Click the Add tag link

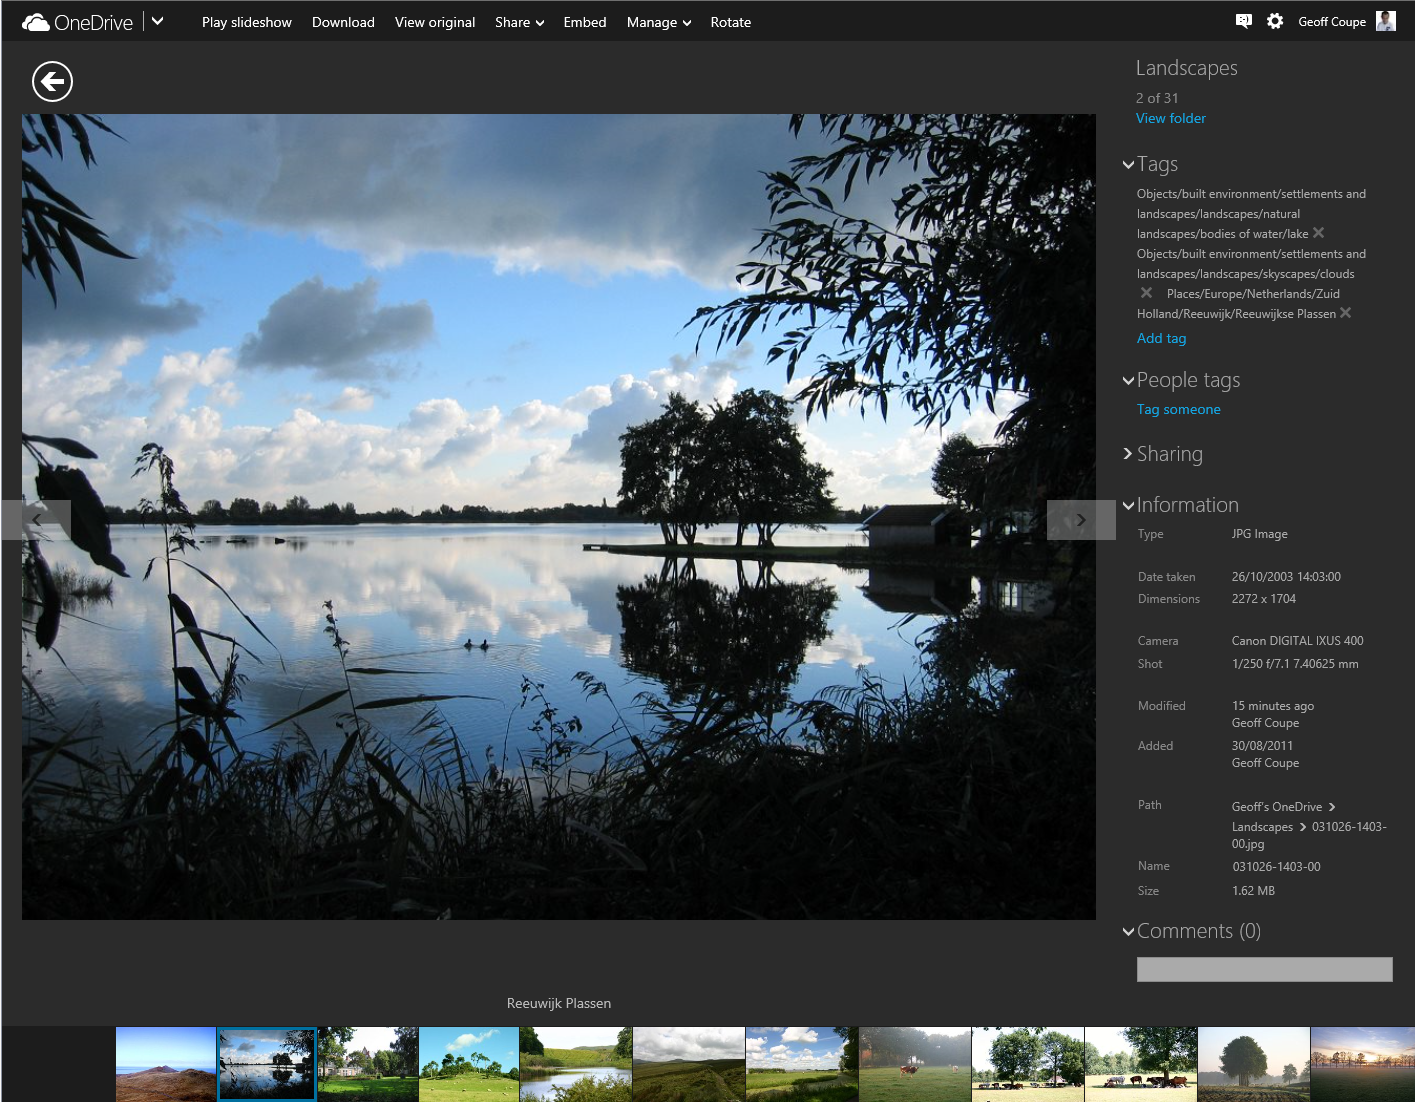click(x=1161, y=338)
